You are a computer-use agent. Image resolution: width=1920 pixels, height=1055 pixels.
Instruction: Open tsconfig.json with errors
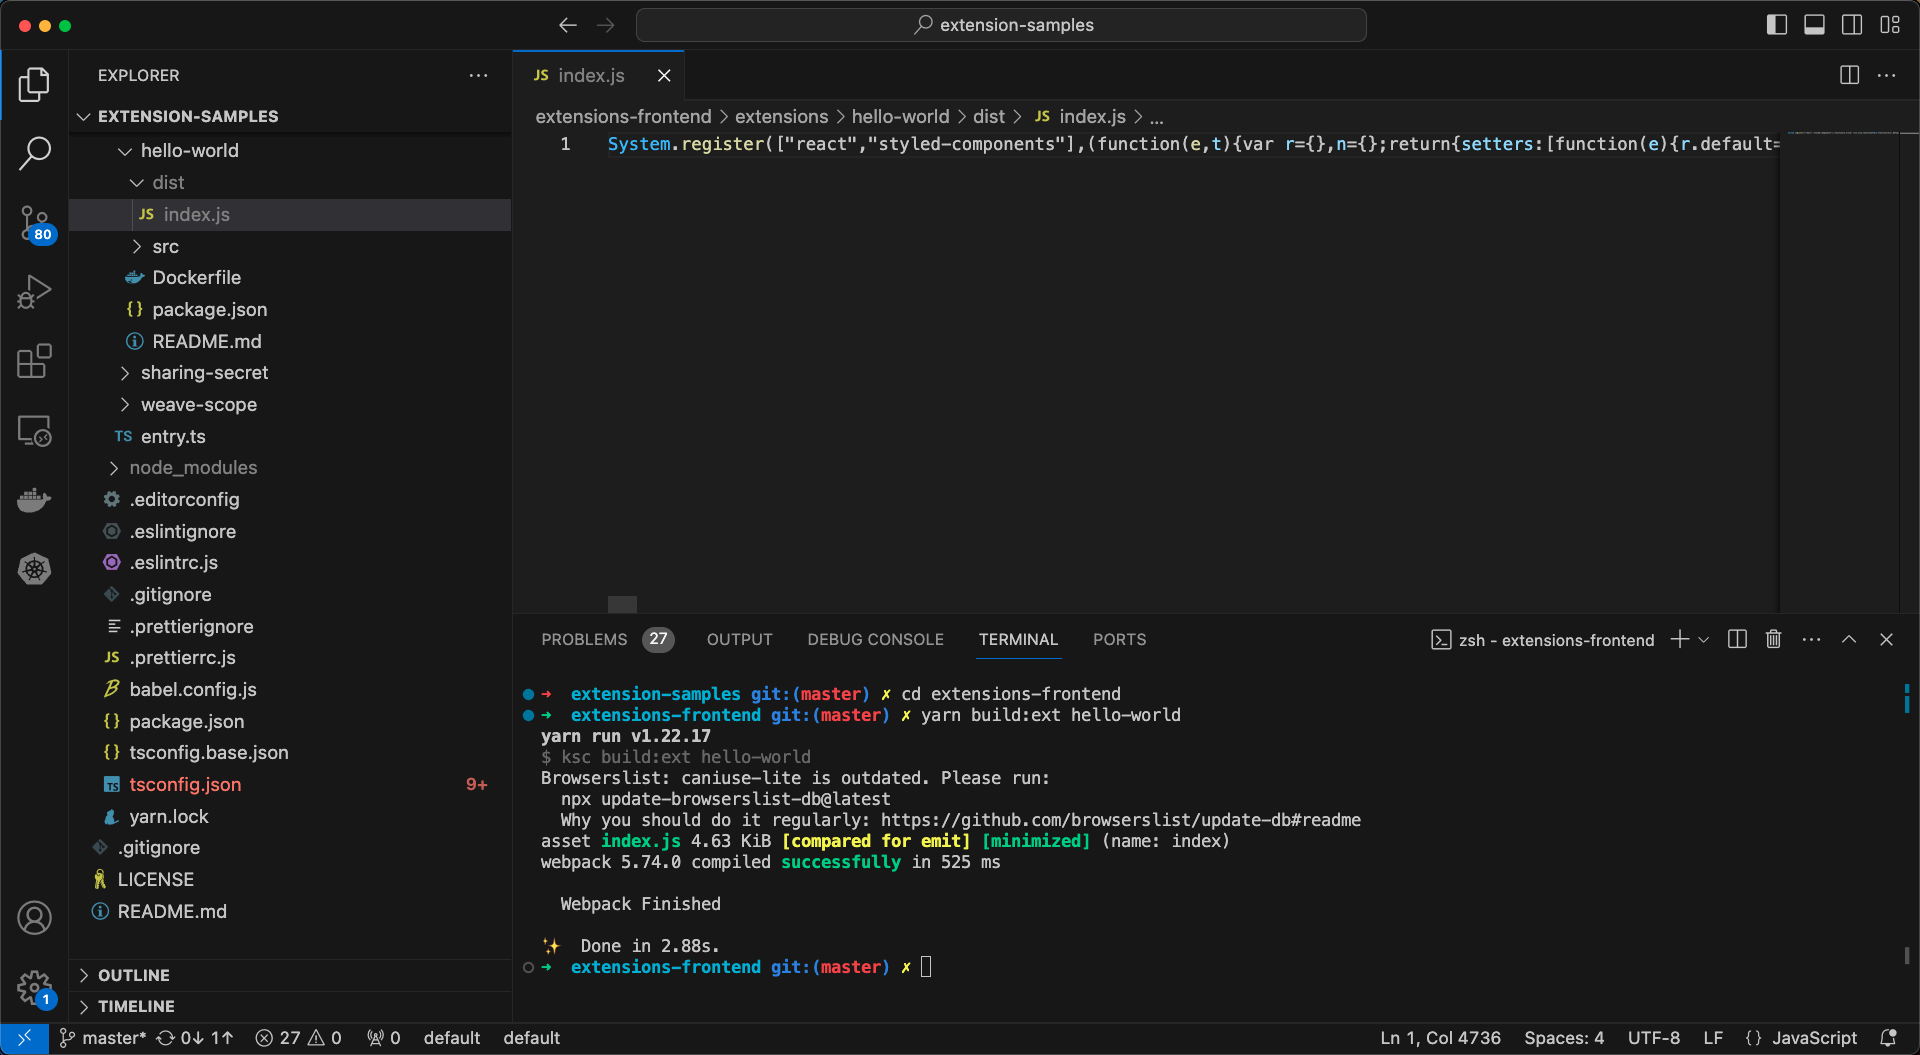pyautogui.click(x=290, y=784)
